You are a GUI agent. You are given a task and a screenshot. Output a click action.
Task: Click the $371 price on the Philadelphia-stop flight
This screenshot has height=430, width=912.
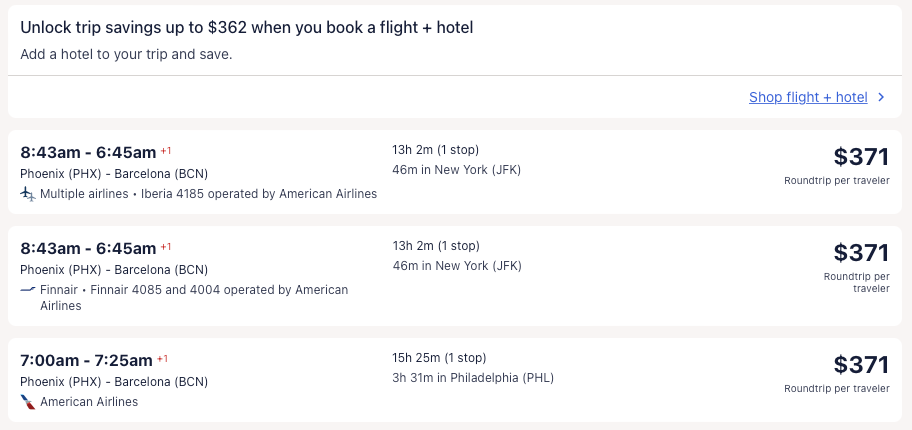(x=861, y=365)
